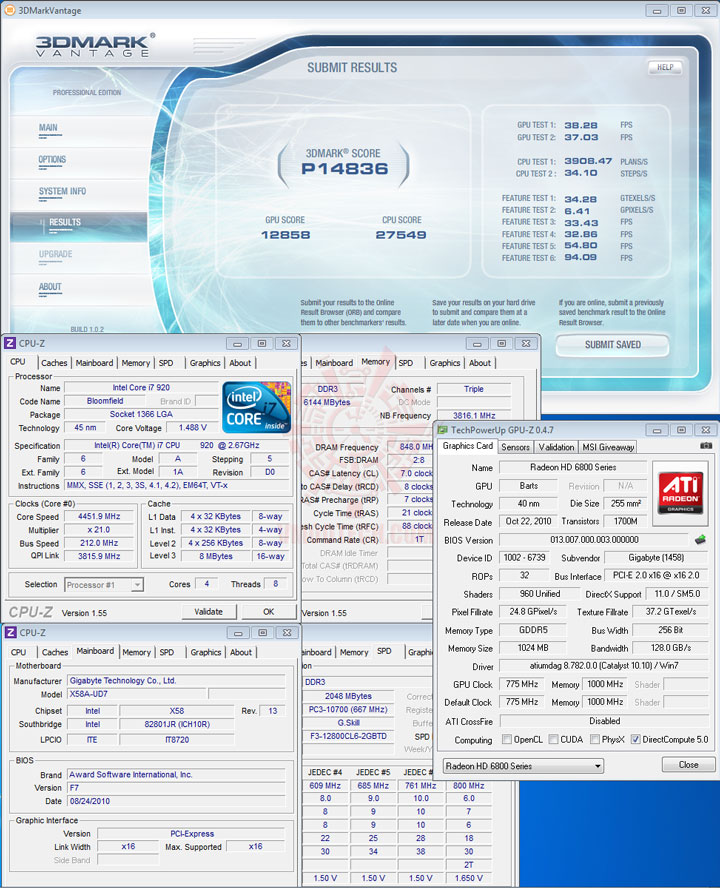Click the GPU score value 12858
720x888 pixels.
coord(286,234)
